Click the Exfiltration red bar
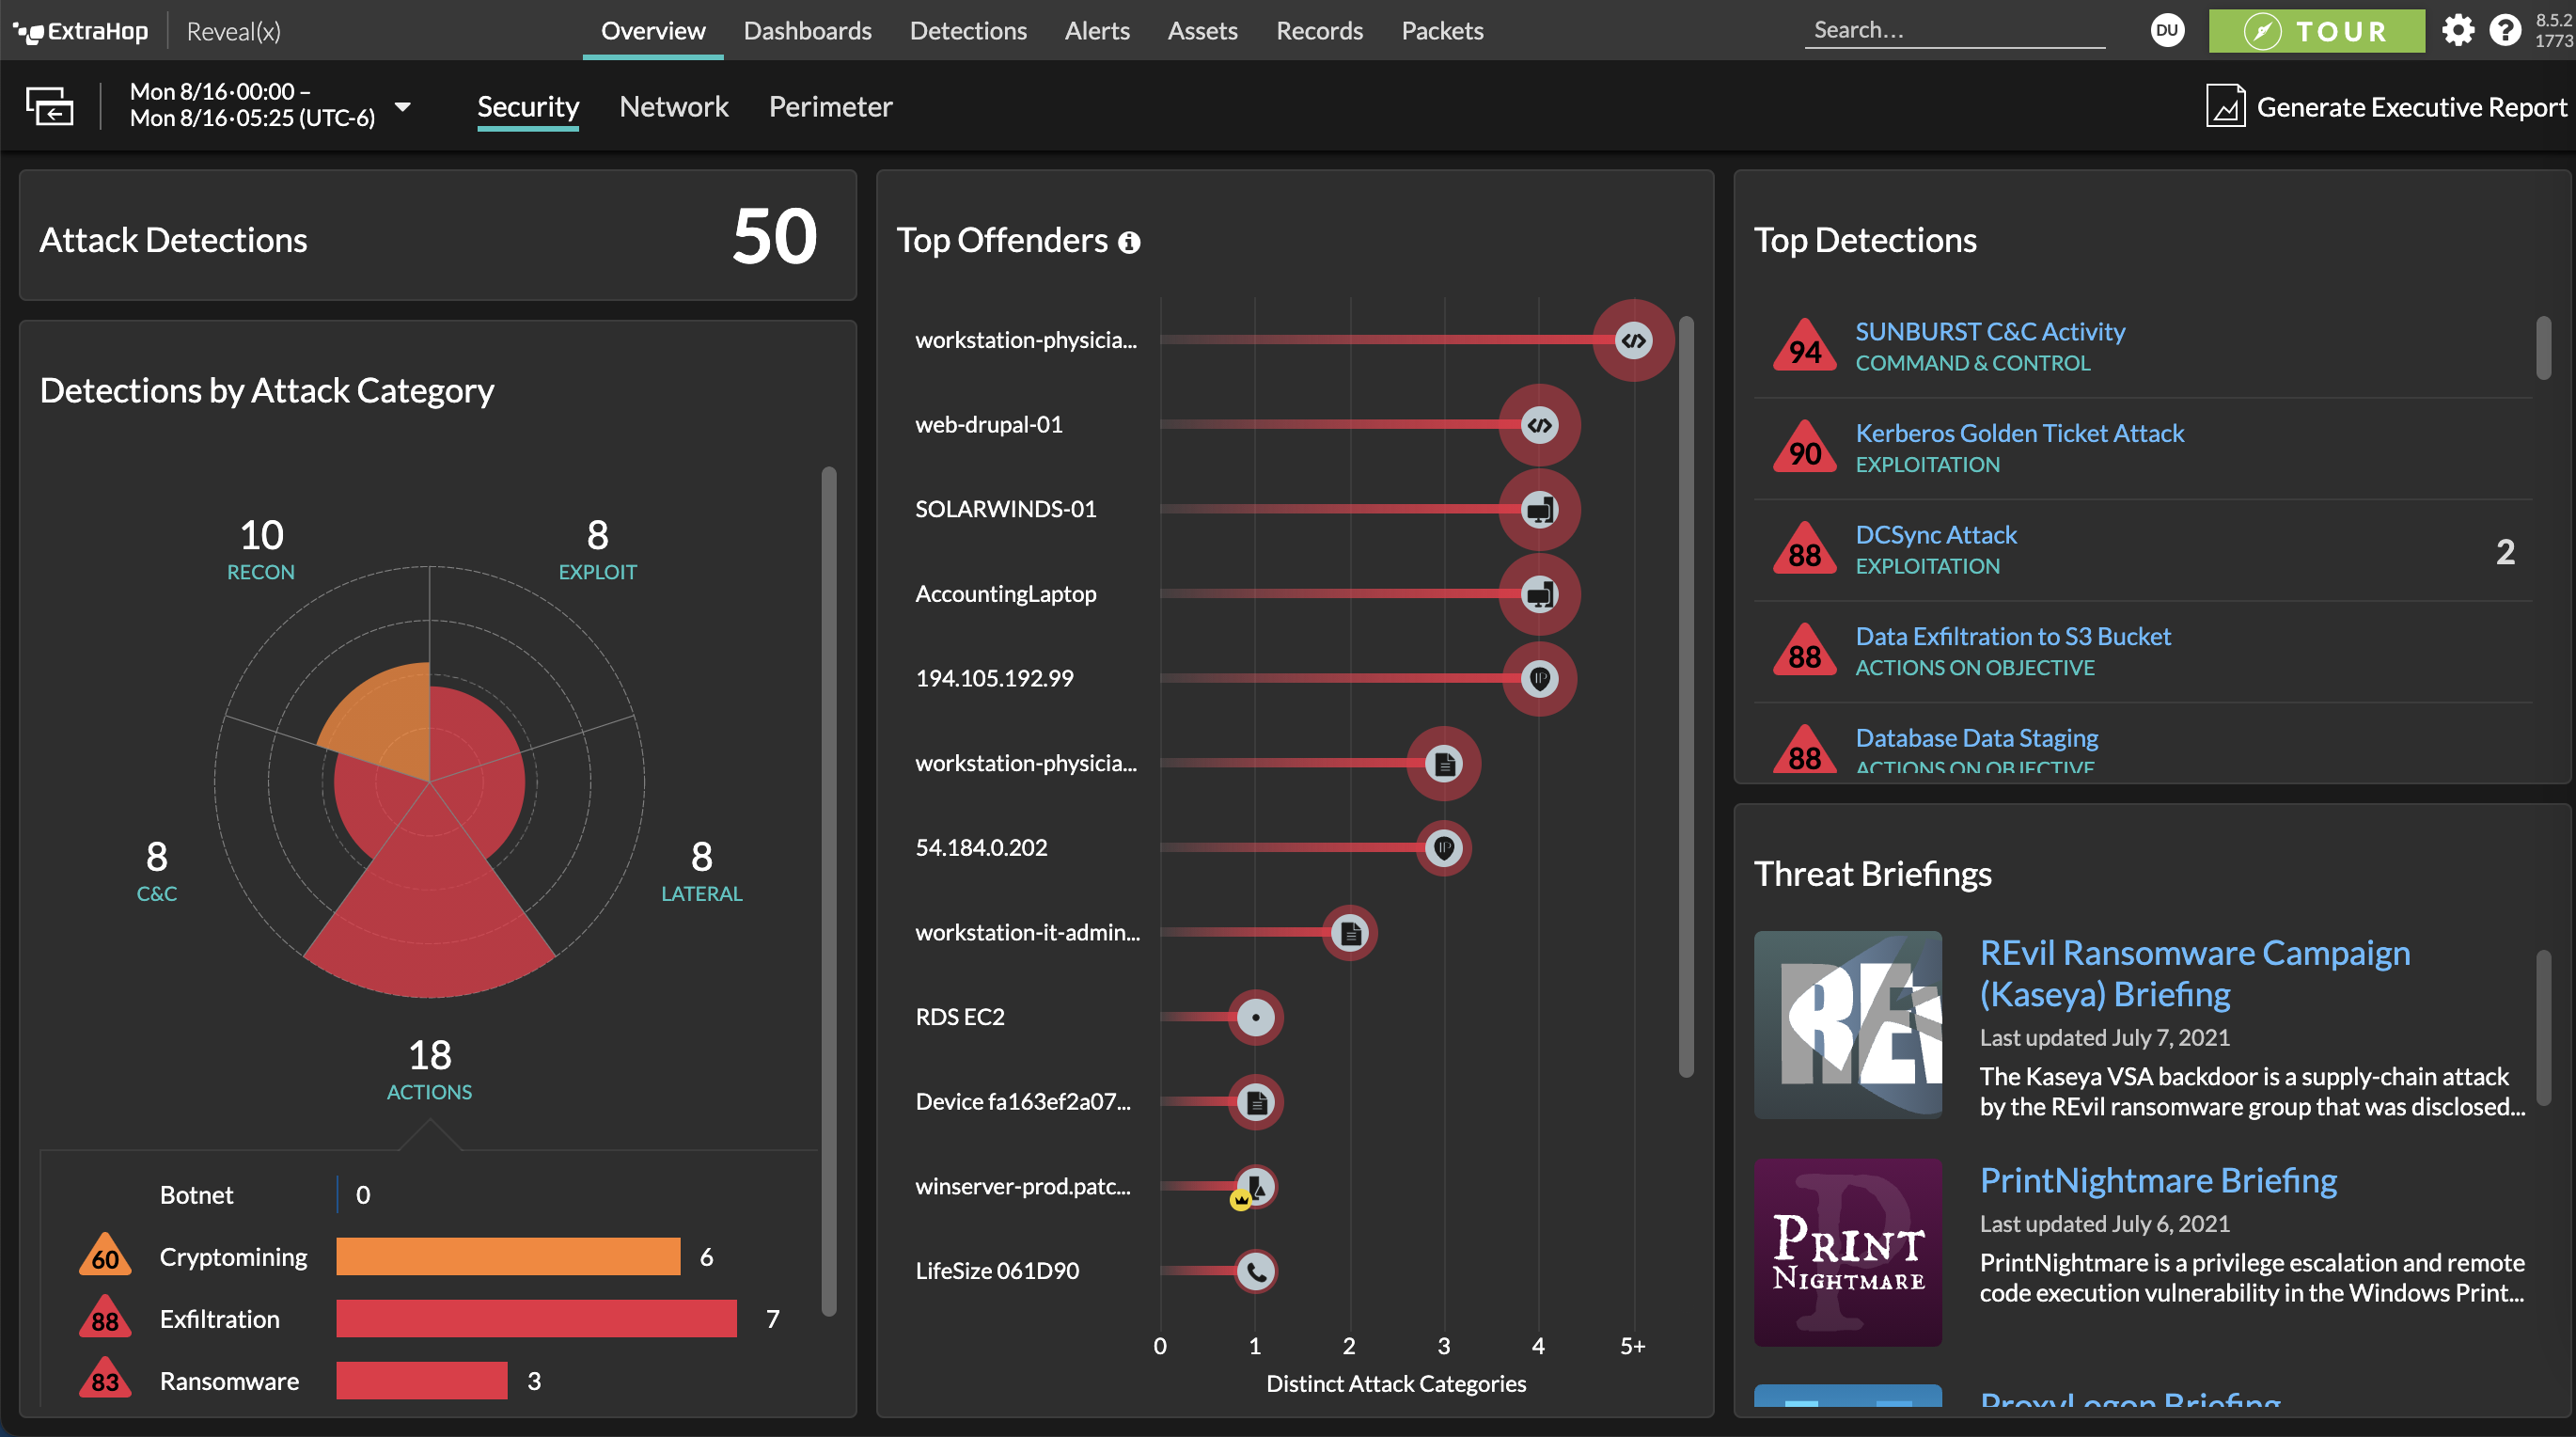The height and width of the screenshot is (1437, 2576). [x=536, y=1318]
